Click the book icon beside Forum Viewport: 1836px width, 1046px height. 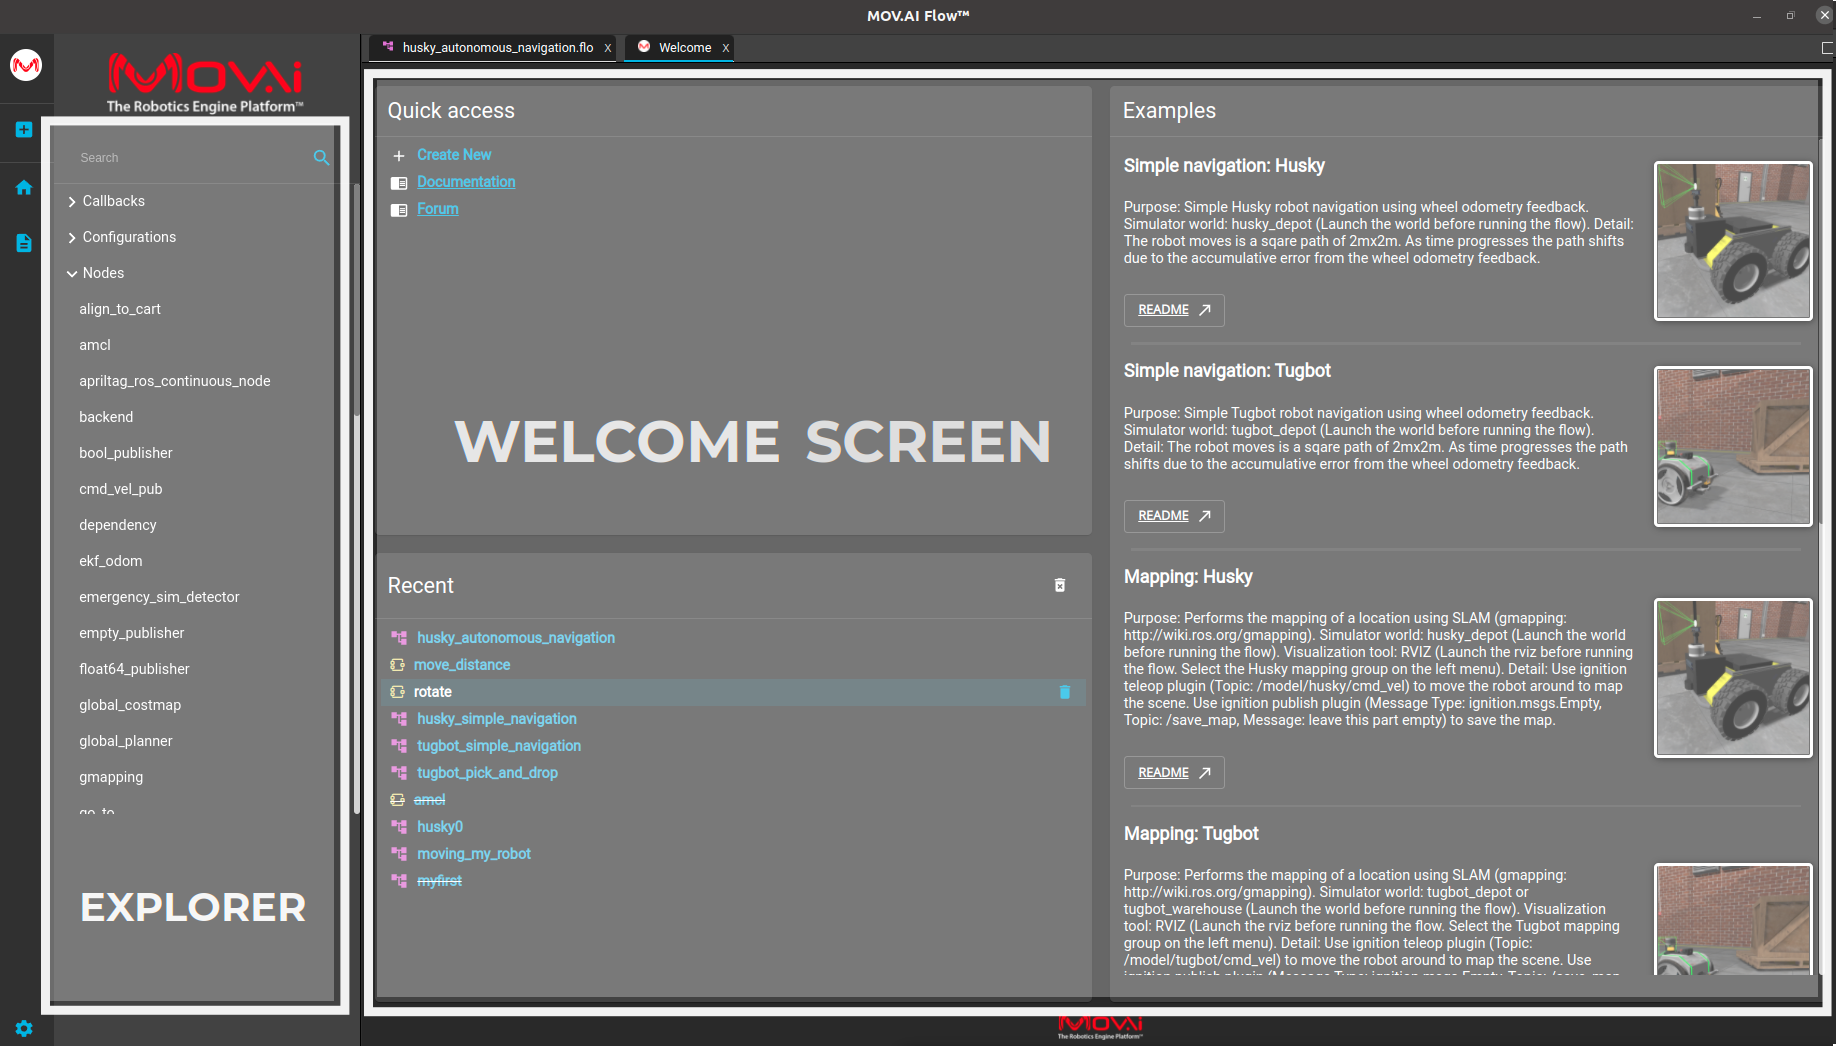(399, 210)
